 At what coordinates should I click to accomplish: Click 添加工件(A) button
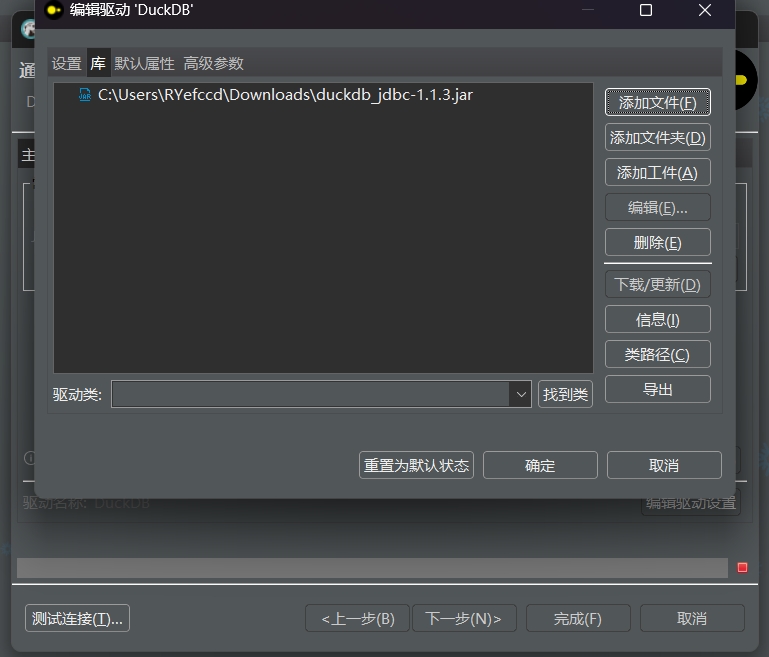(658, 172)
